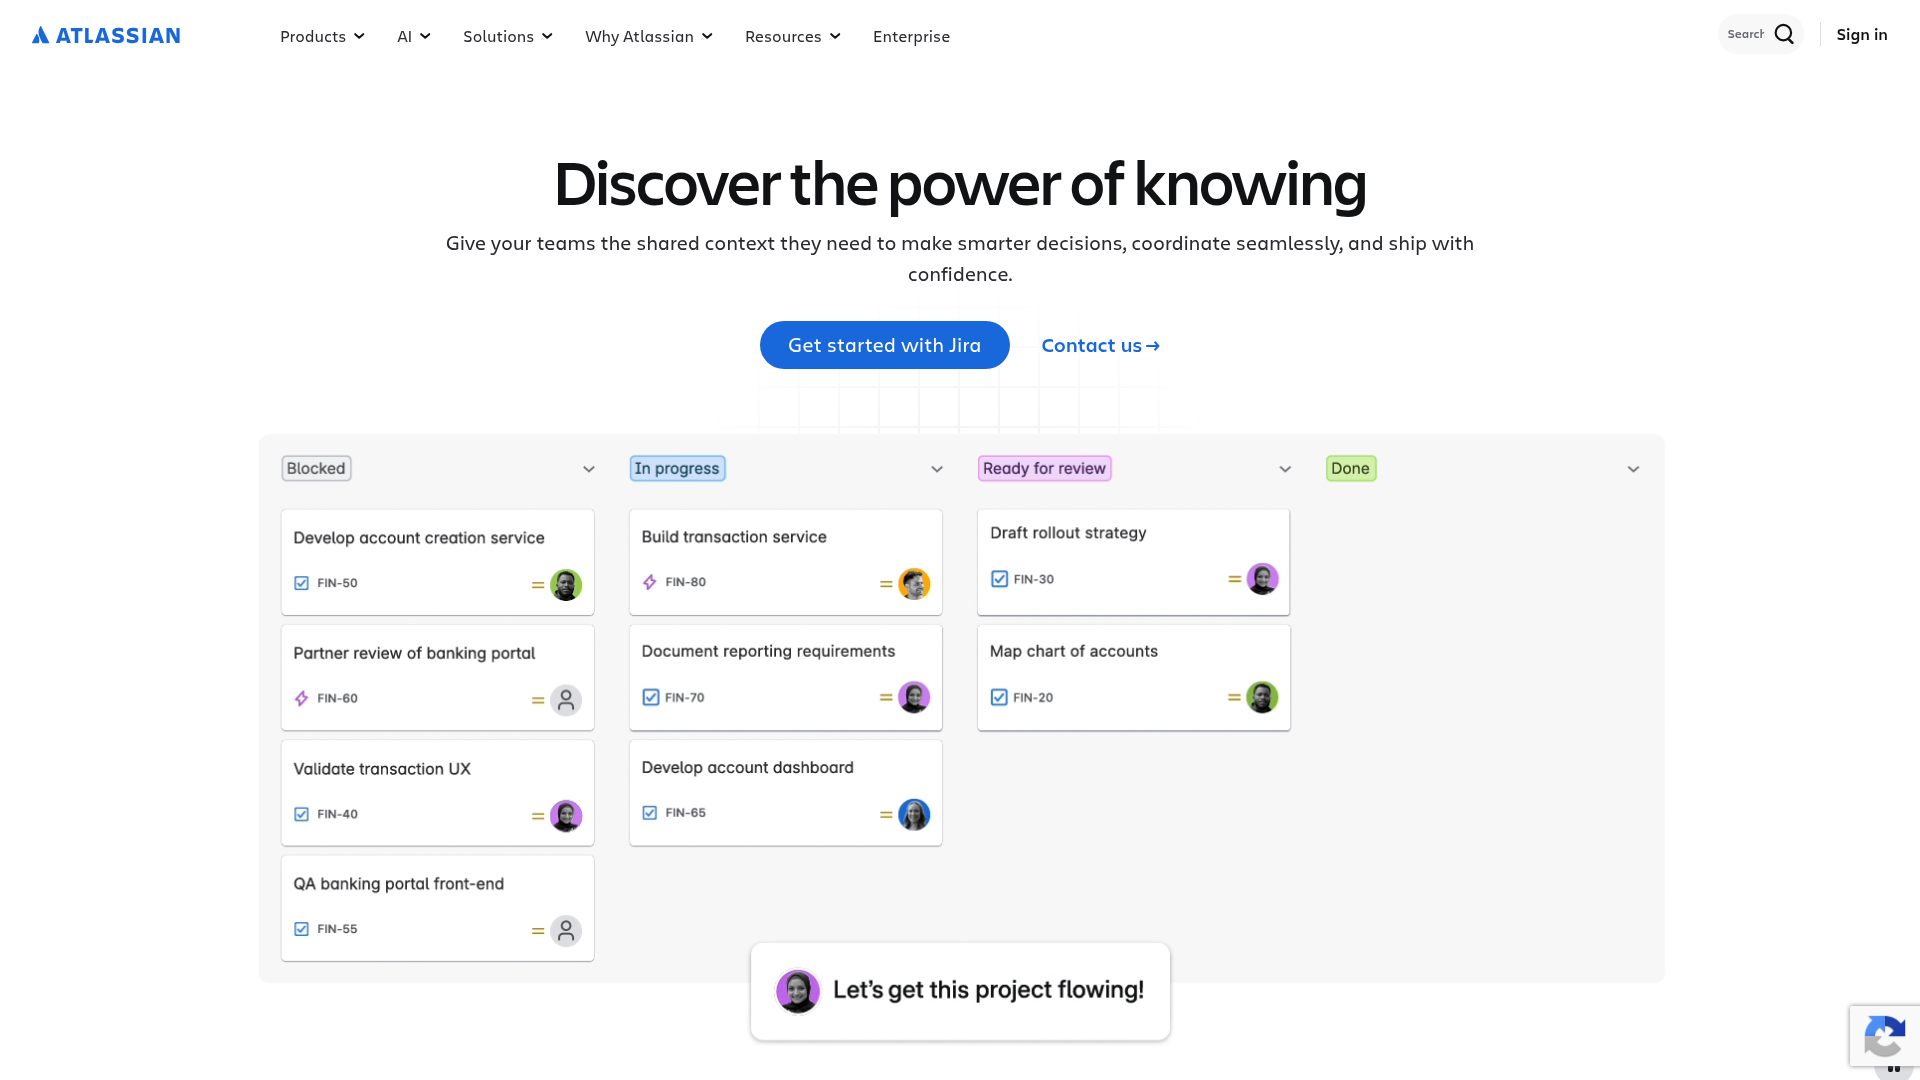This screenshot has width=1920, height=1080.
Task: Open the Partner review of banking portal card
Action: click(x=437, y=677)
